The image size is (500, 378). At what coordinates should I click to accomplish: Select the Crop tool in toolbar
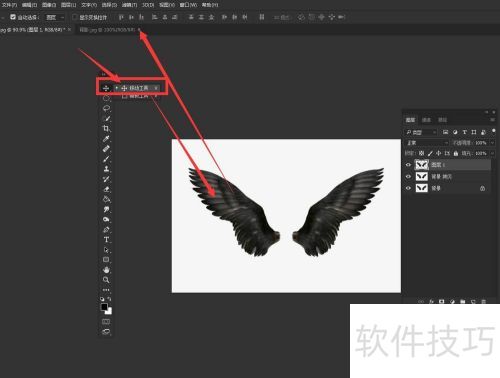pos(106,129)
